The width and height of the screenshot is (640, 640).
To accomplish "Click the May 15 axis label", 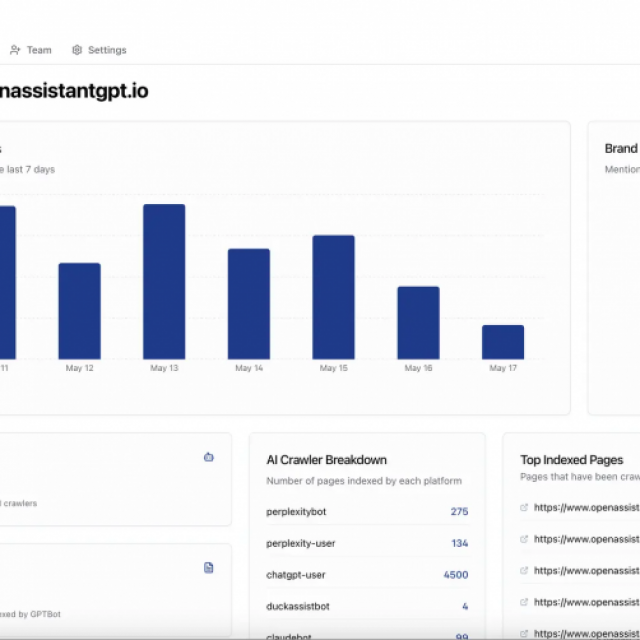I will point(333,368).
